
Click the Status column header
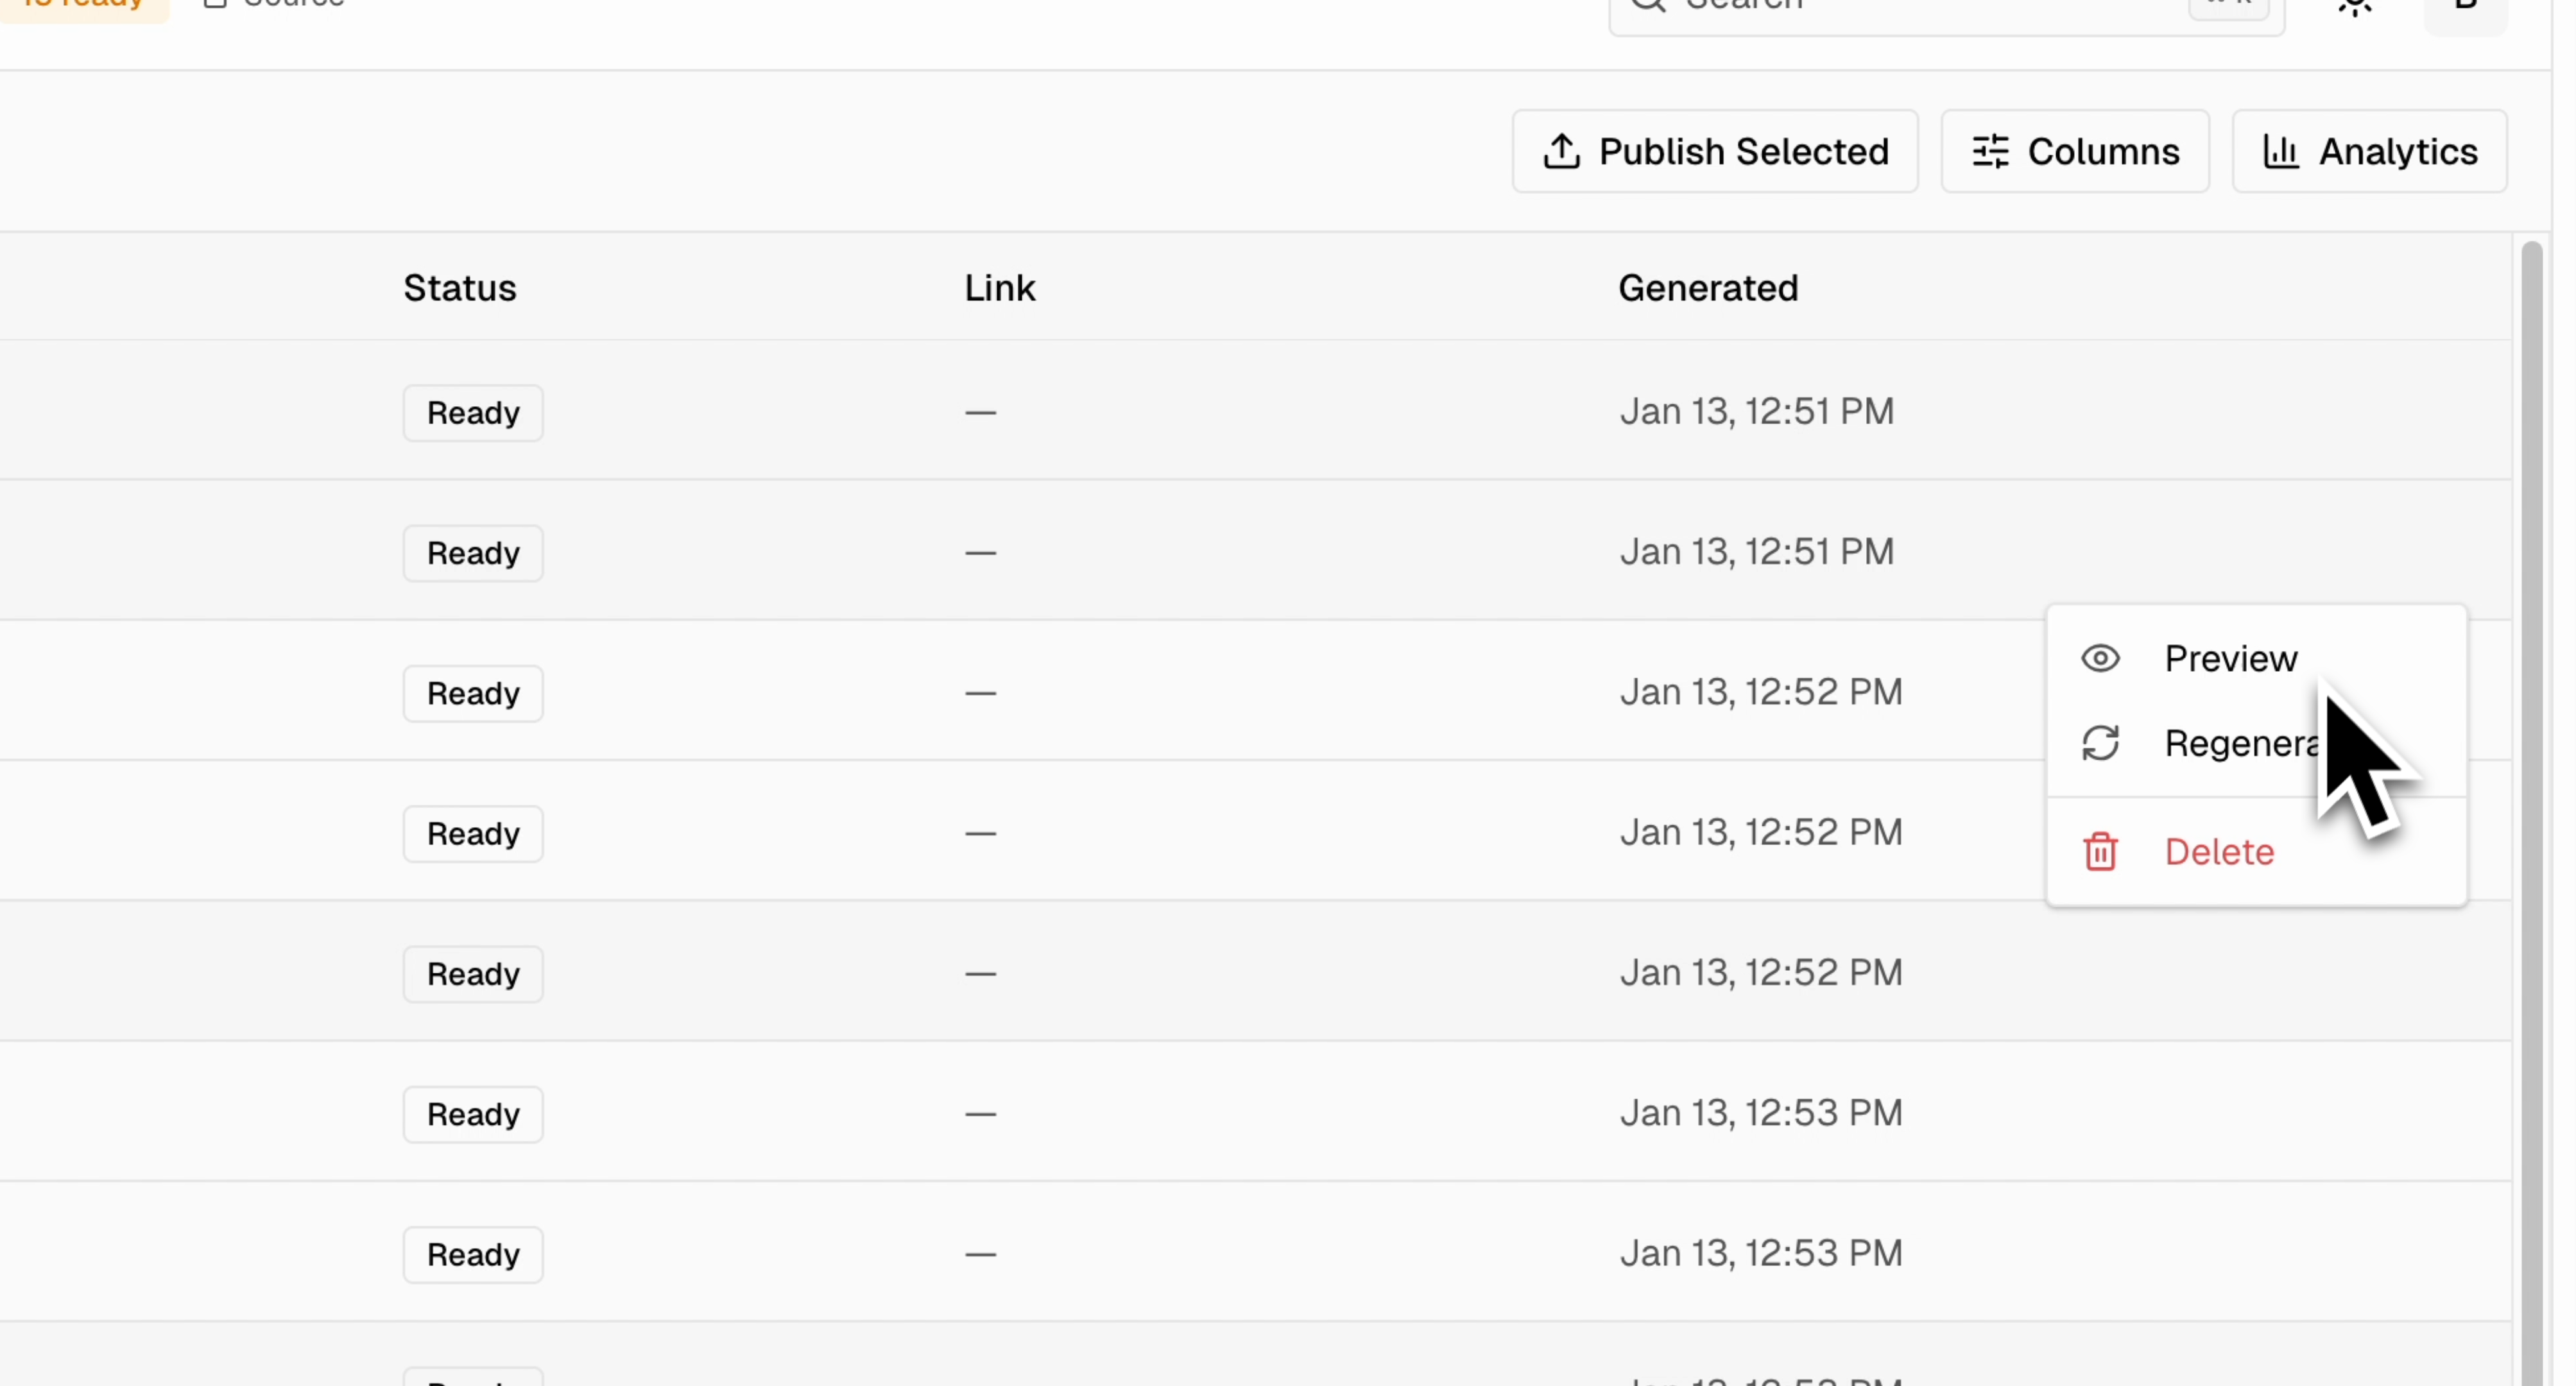click(460, 289)
